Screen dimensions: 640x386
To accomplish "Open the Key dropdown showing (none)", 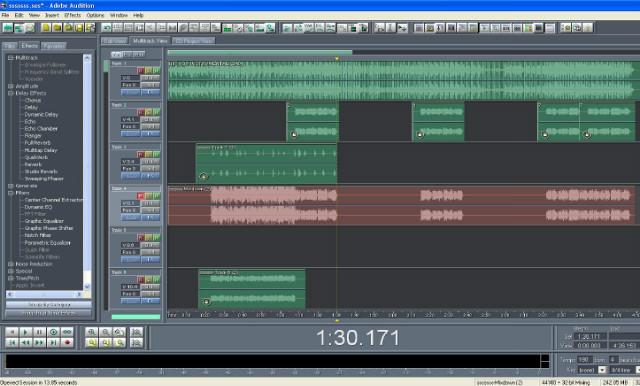I will pos(602,370).
